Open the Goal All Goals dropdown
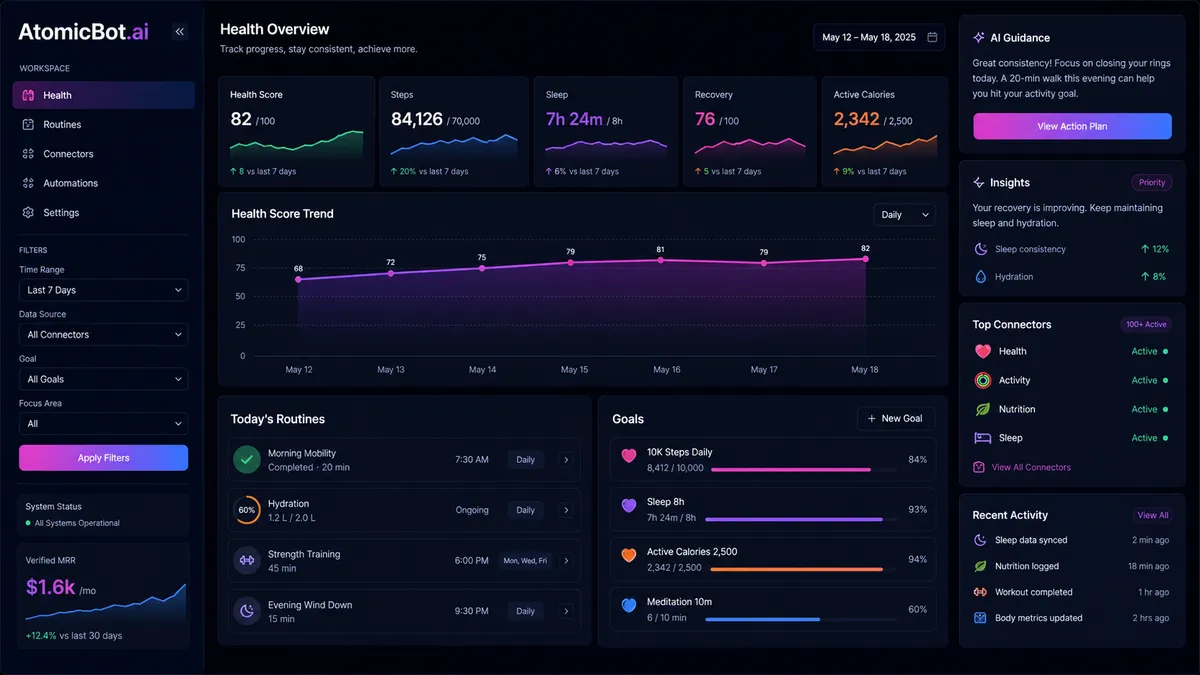Screen dimensions: 1200x675 [x=103, y=379]
